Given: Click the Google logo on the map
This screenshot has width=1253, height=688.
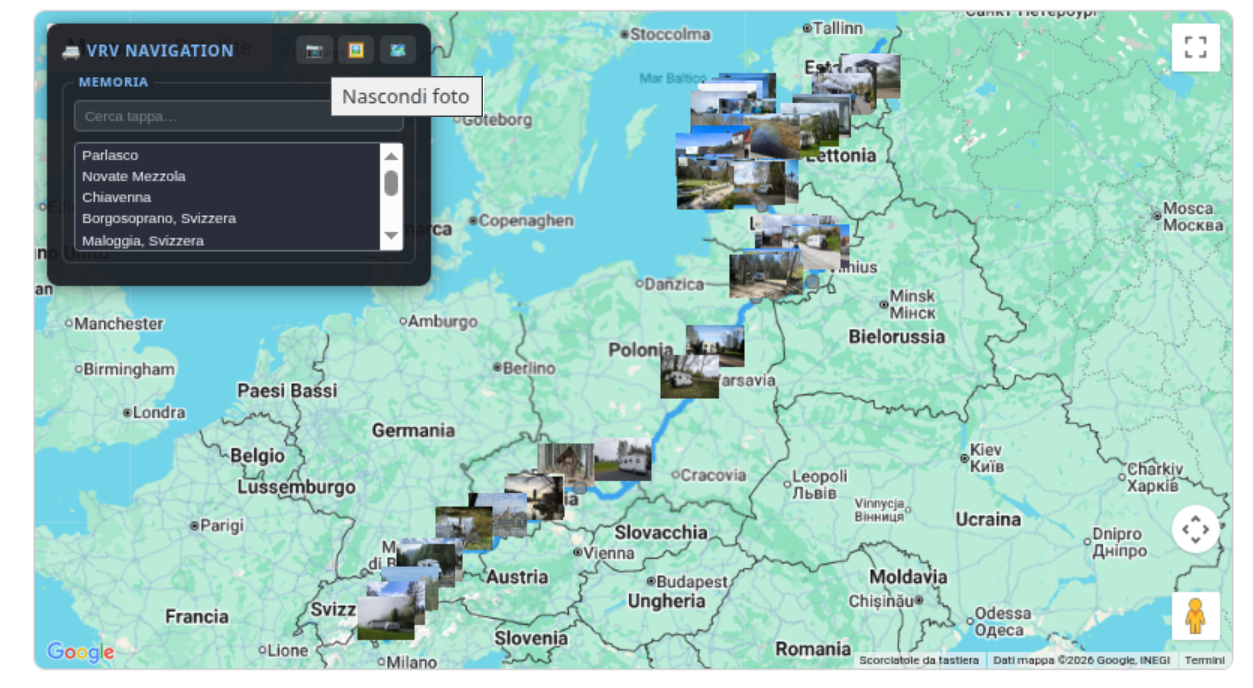Looking at the screenshot, I should 80,653.
